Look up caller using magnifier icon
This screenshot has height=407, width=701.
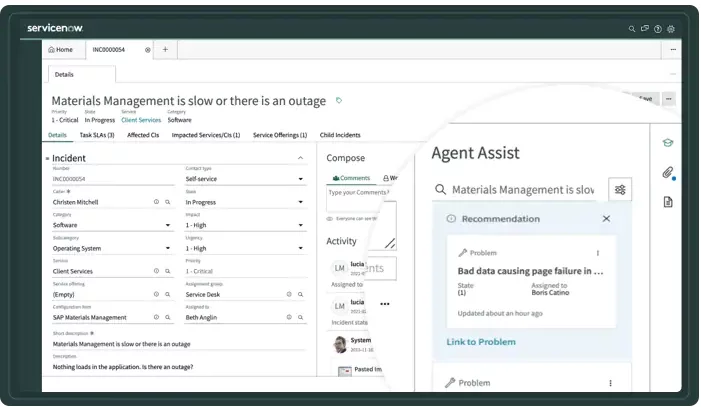[x=168, y=202]
